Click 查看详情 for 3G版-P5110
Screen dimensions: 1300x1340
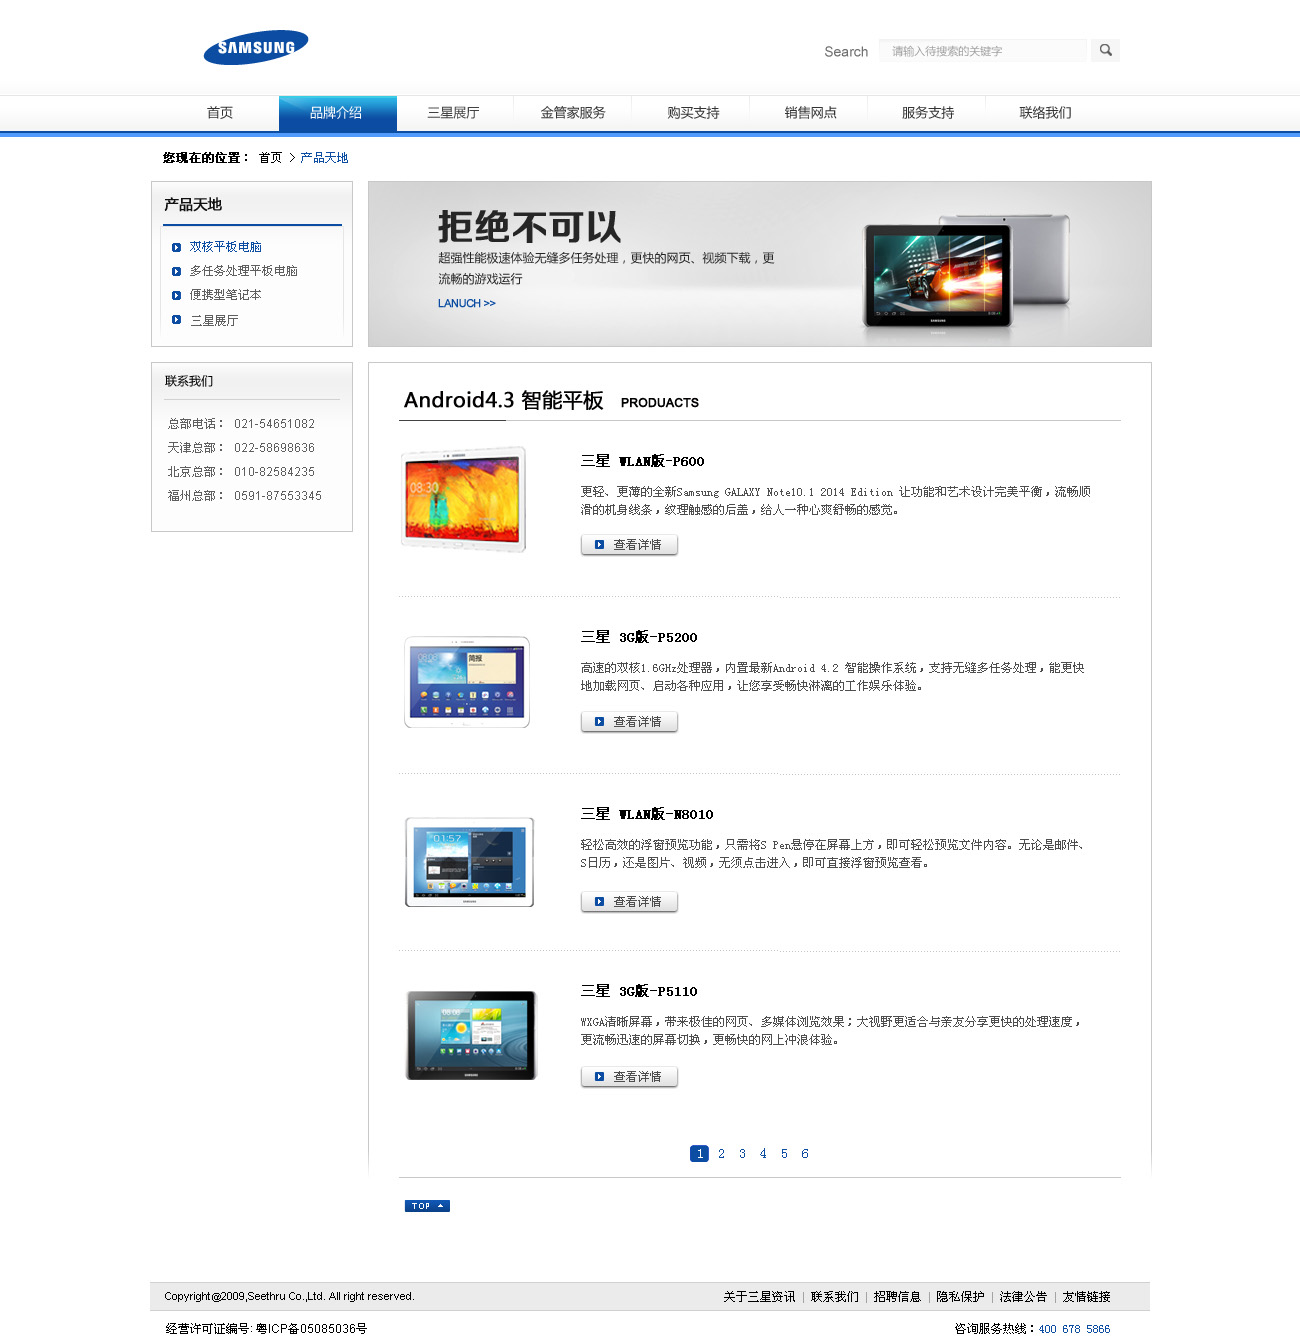pos(629,1077)
